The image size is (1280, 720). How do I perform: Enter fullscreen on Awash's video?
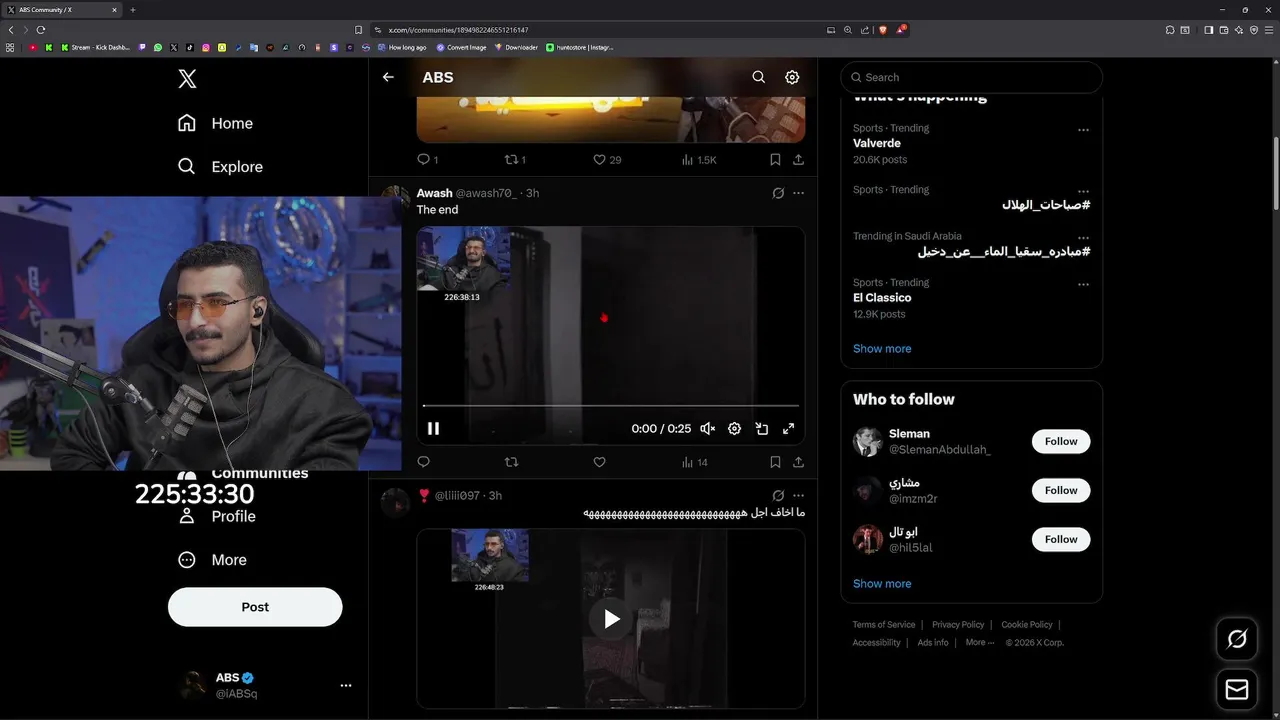click(x=788, y=428)
